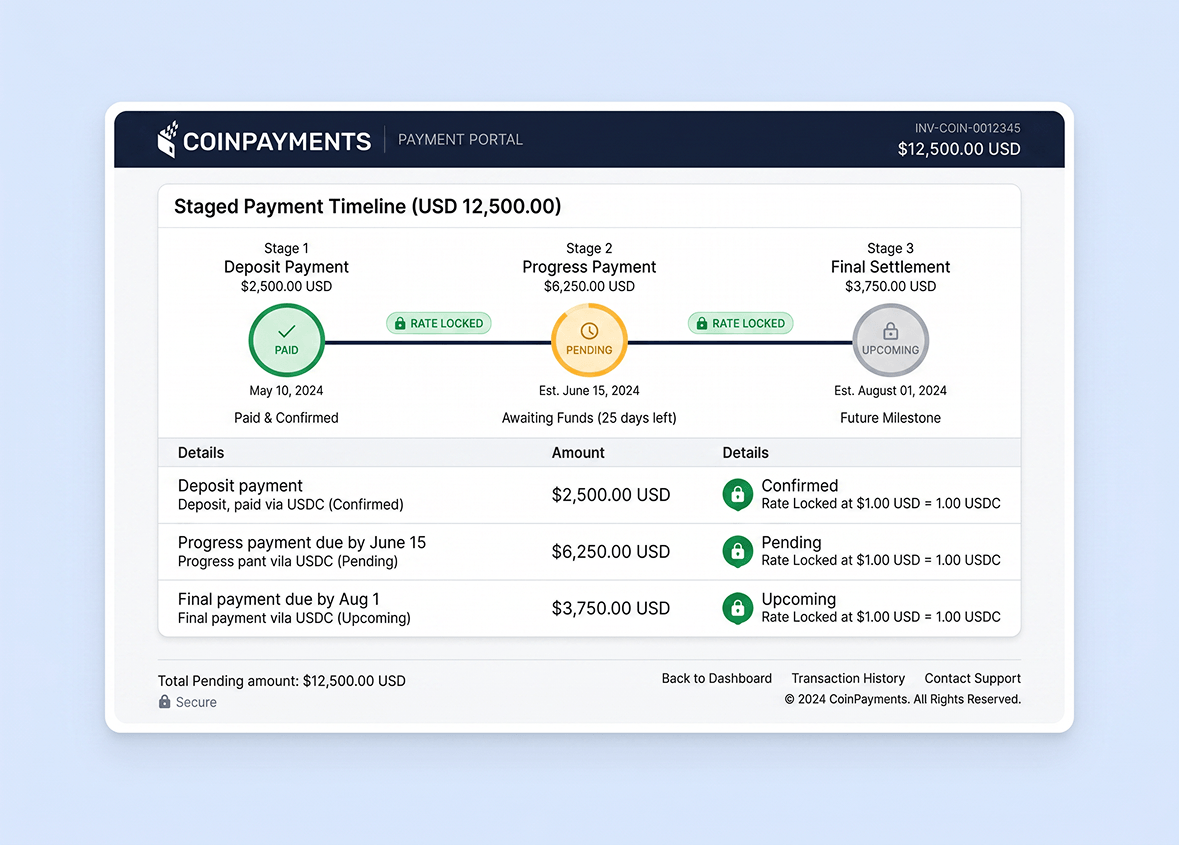Click stage amount $6,250.00 USD above PENDING
The height and width of the screenshot is (845, 1179).
point(590,286)
